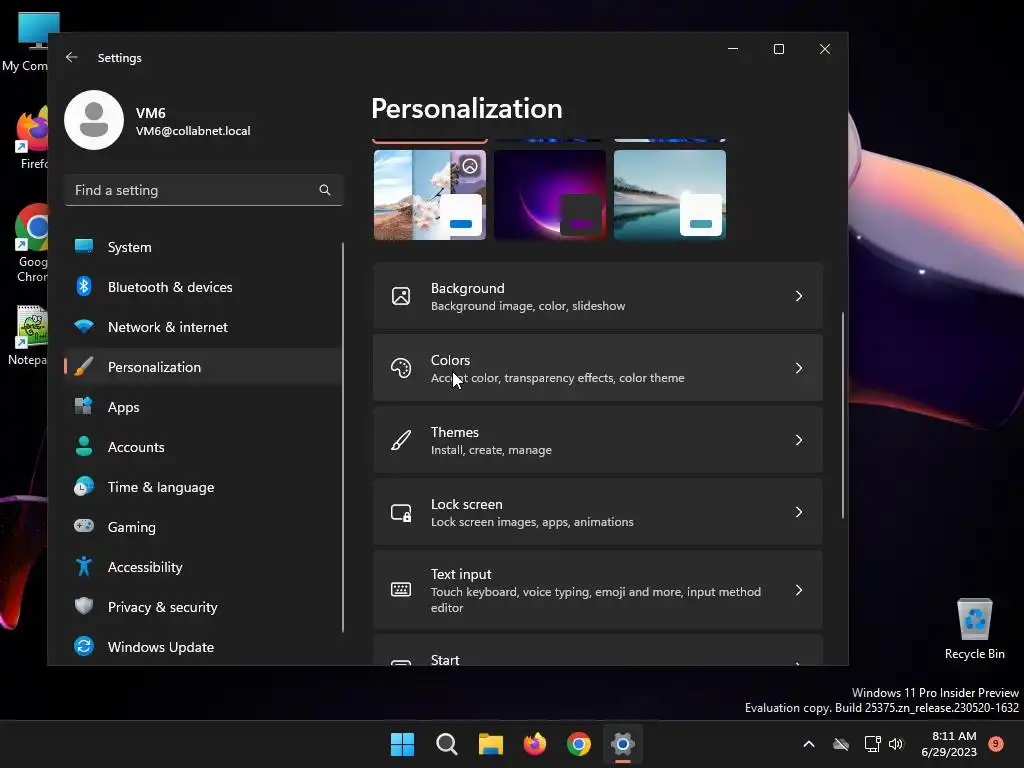
Task: Select the purple glow dark theme thumbnail
Action: (550, 195)
